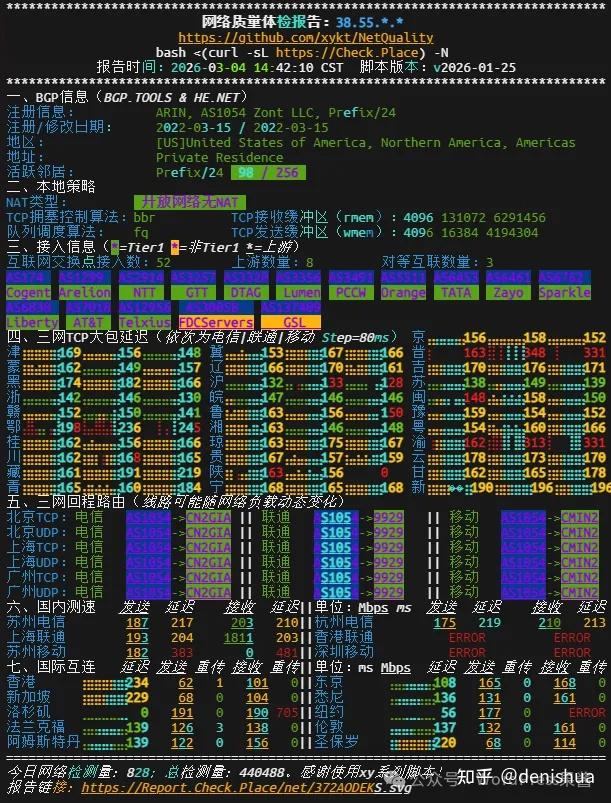The image size is (611, 803).
Task: Click the today's check count 828
Action: [137, 773]
